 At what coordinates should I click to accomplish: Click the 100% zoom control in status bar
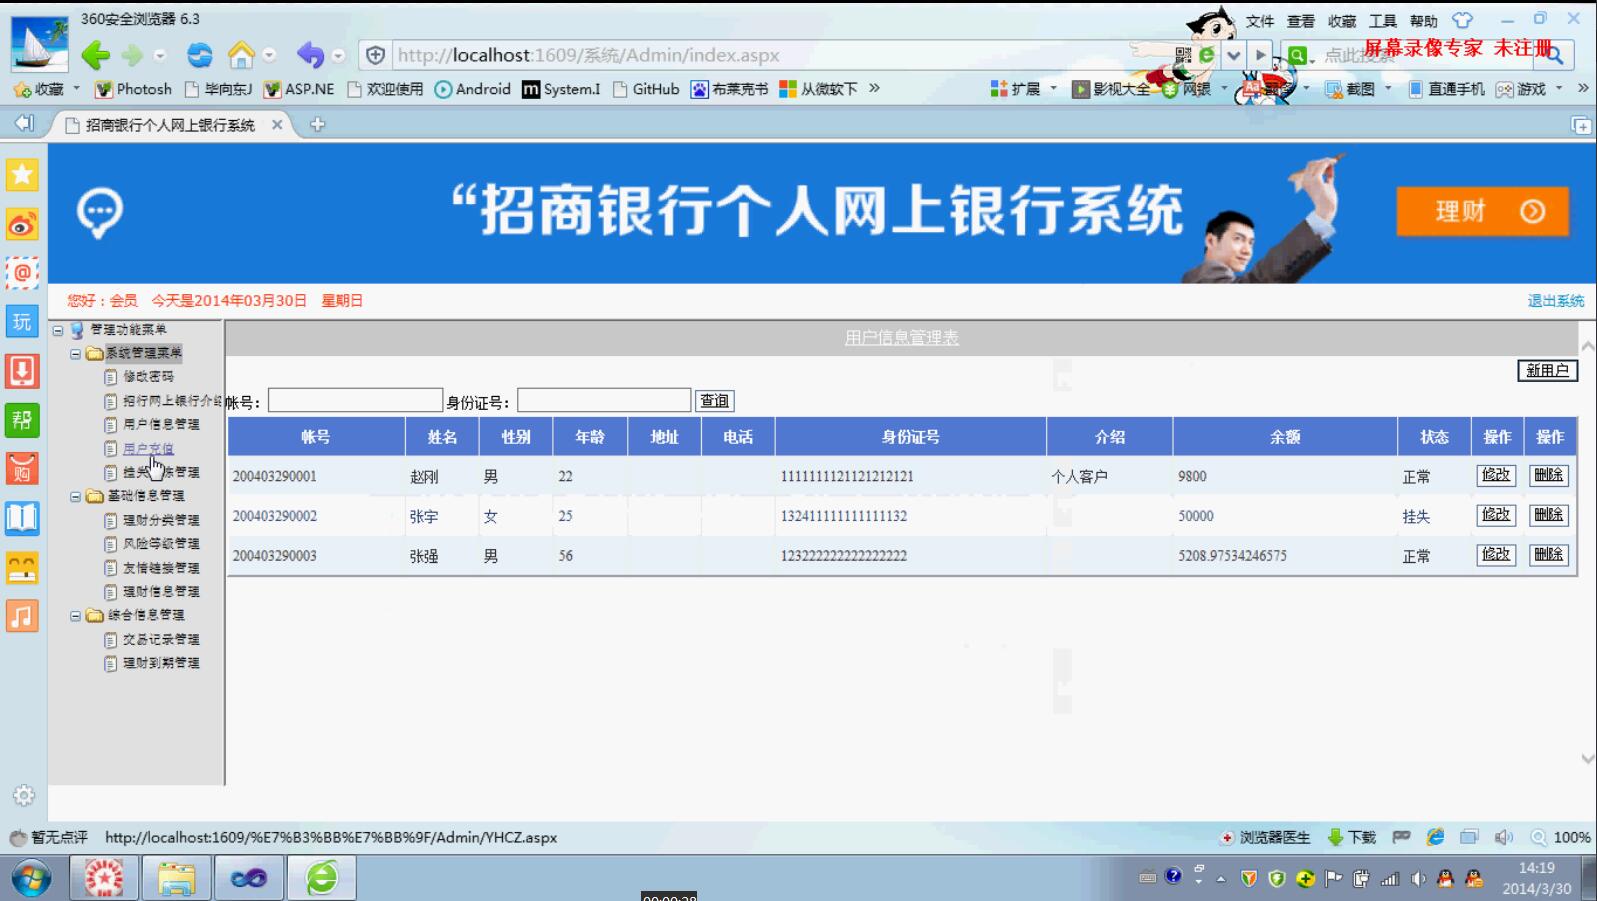pos(1561,837)
